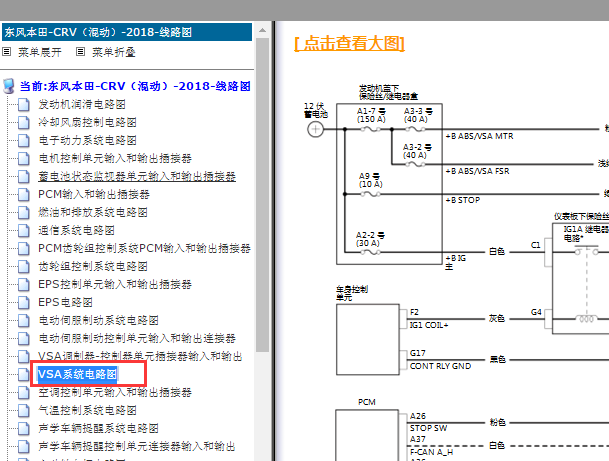Click page icon beside 电动伺服制动系统电路图
Viewport: 609px width, 461px height.
coord(24,320)
